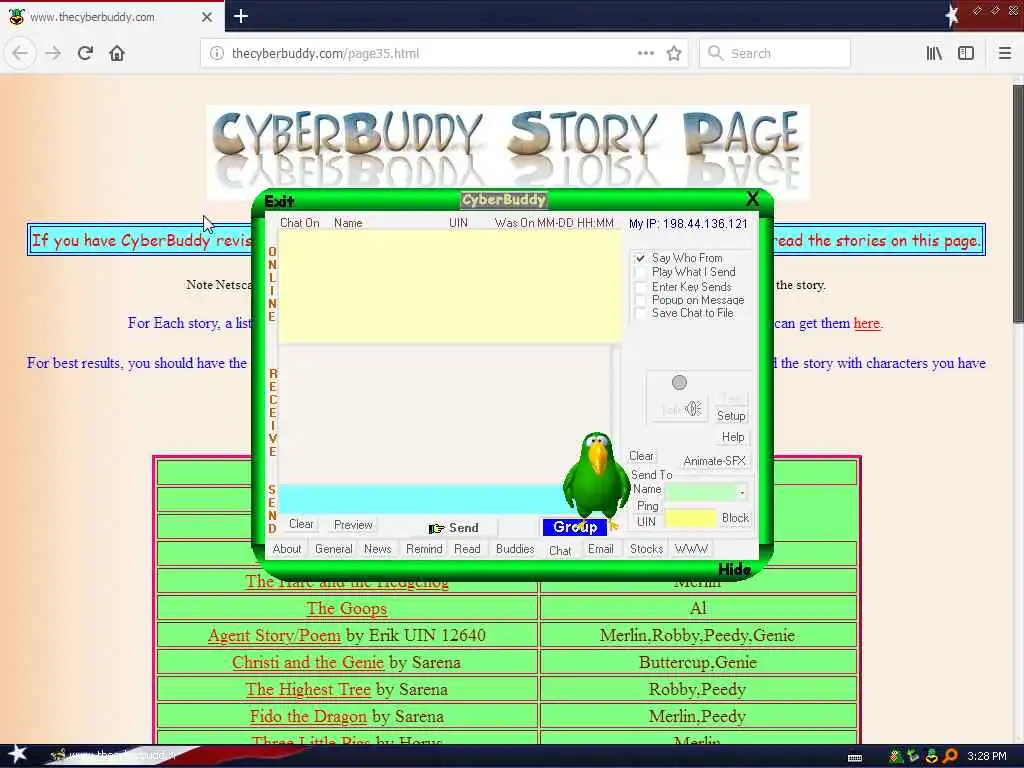Click the green dragon tray icon
The image size is (1024, 768).
tap(896, 756)
